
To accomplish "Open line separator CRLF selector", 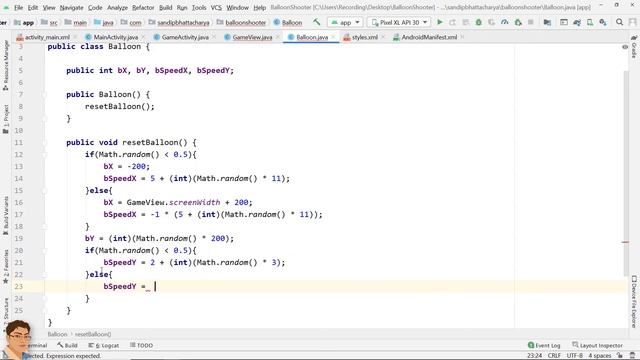I will click(x=554, y=356).
